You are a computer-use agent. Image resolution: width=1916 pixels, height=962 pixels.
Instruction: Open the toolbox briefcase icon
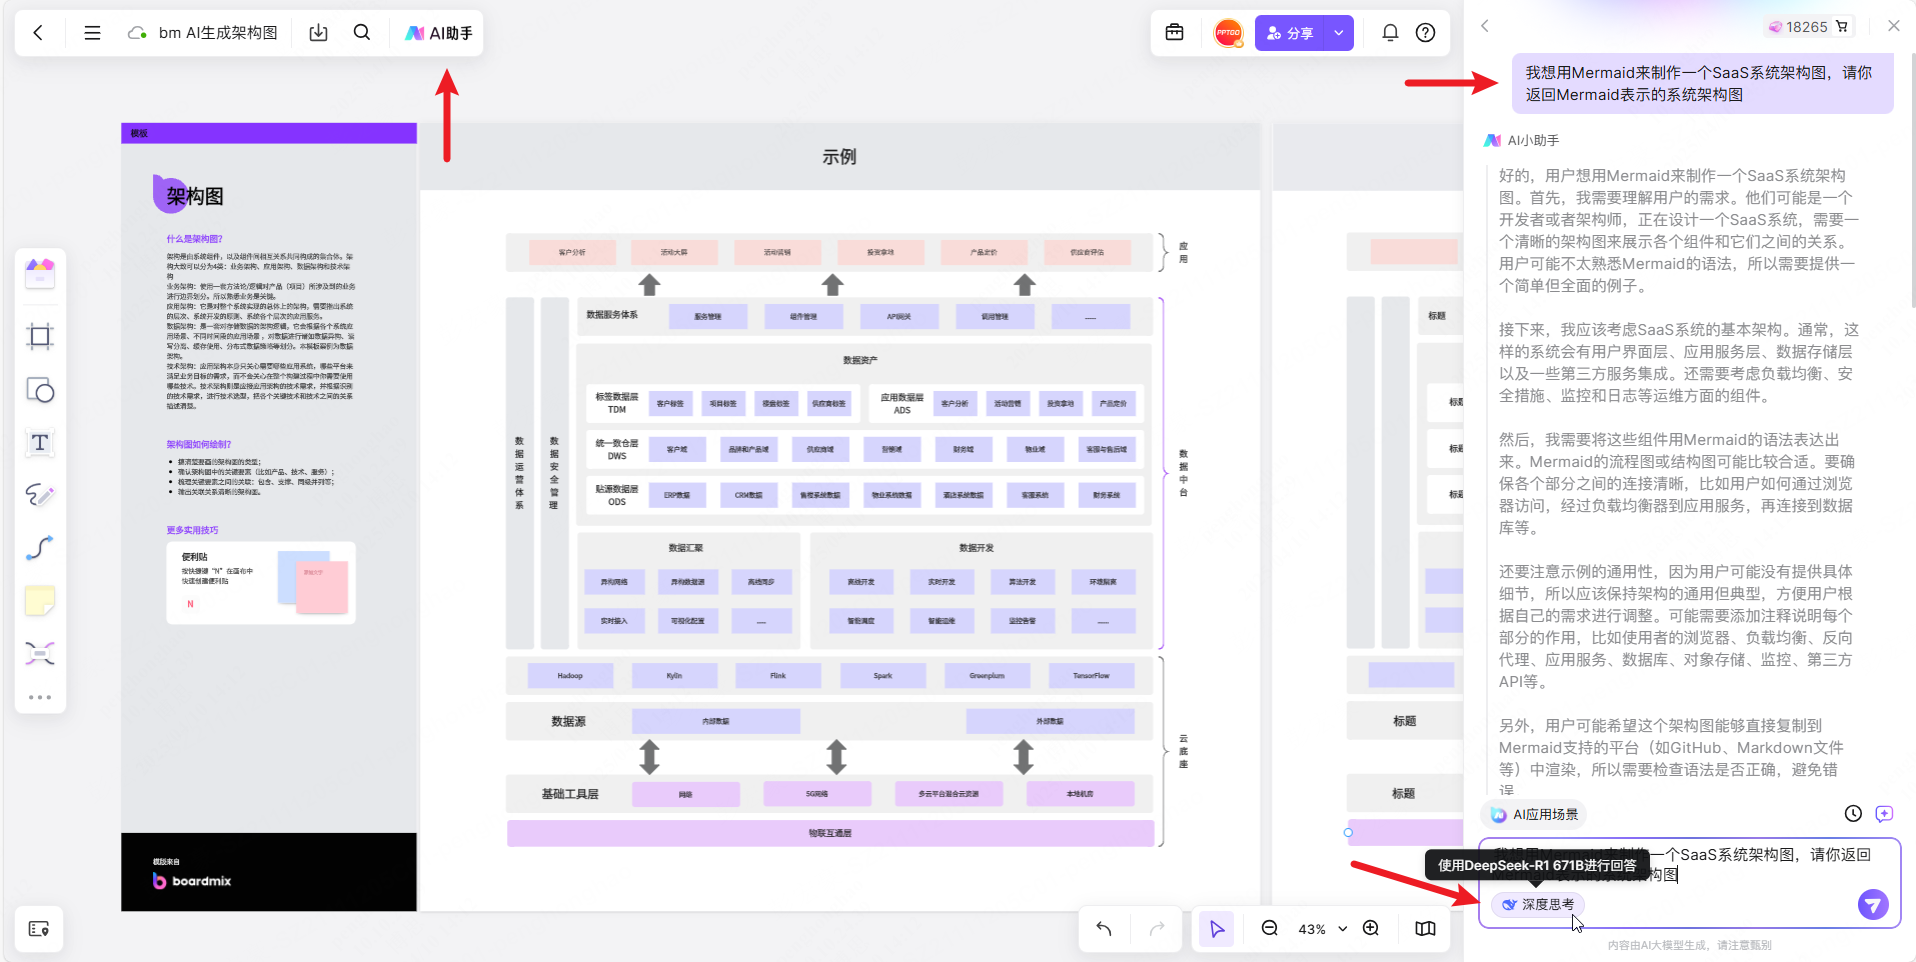coord(1175,33)
